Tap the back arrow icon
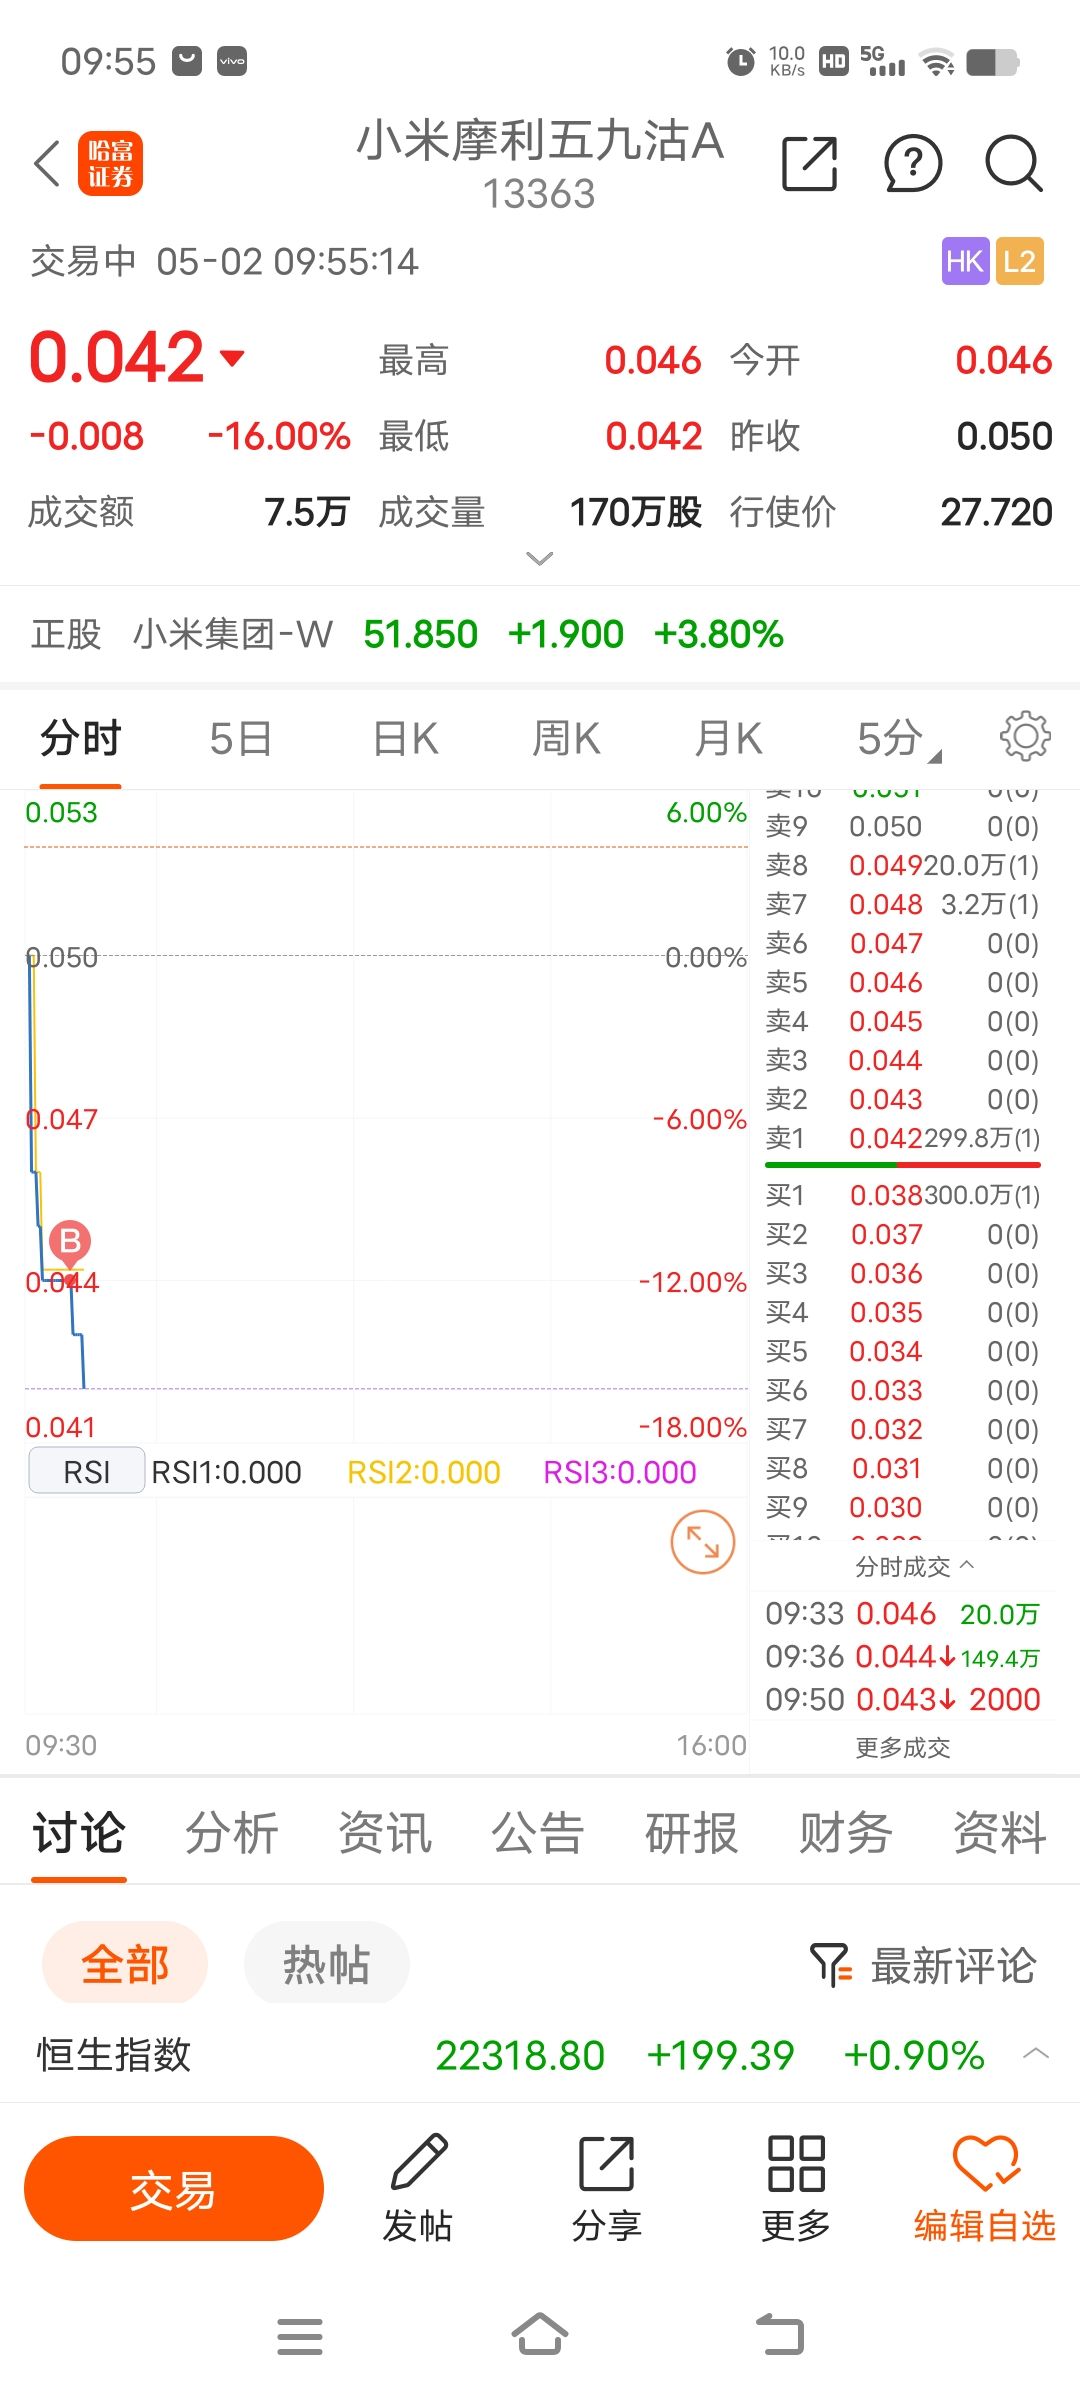This screenshot has width=1080, height=2400. [47, 164]
